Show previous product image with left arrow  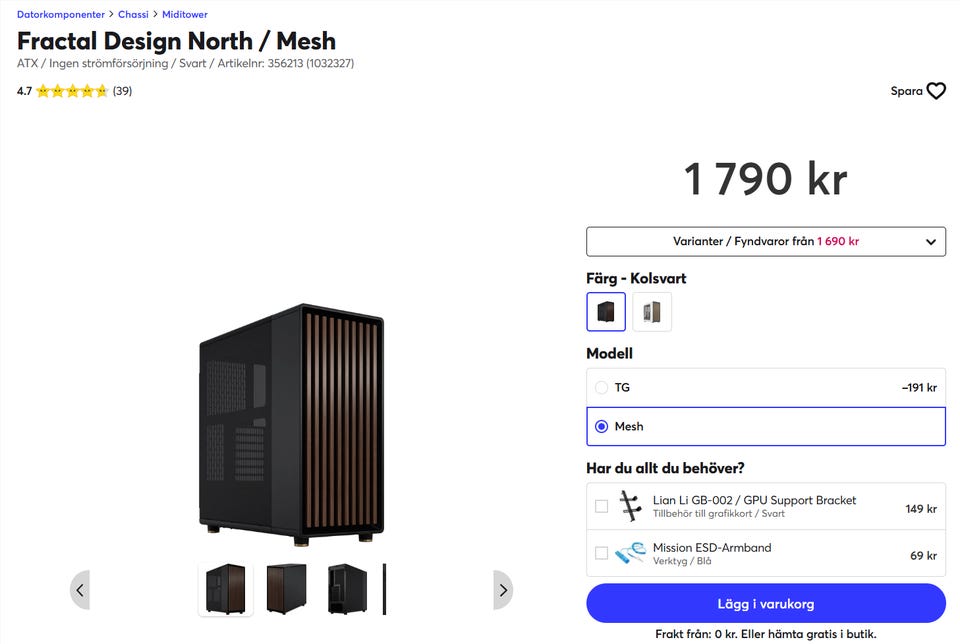tap(80, 590)
